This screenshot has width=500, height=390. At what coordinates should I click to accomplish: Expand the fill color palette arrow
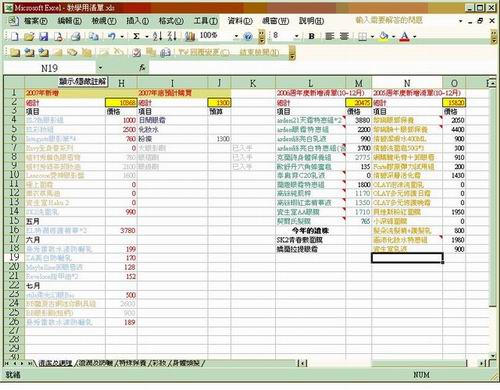click(x=393, y=36)
